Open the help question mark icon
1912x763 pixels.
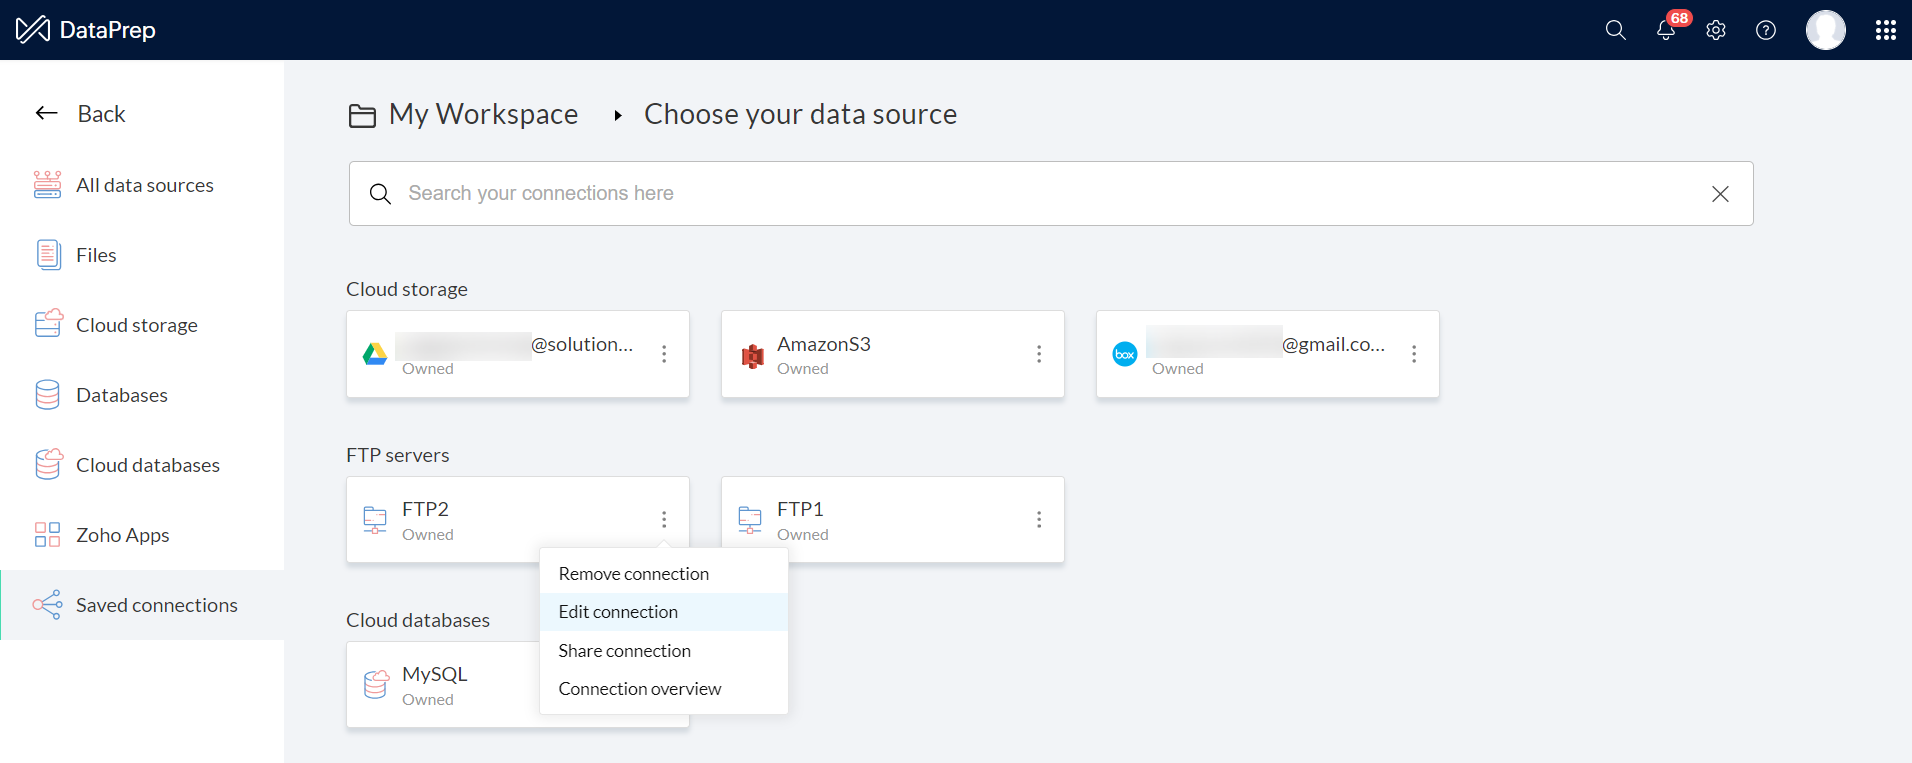coord(1766,31)
